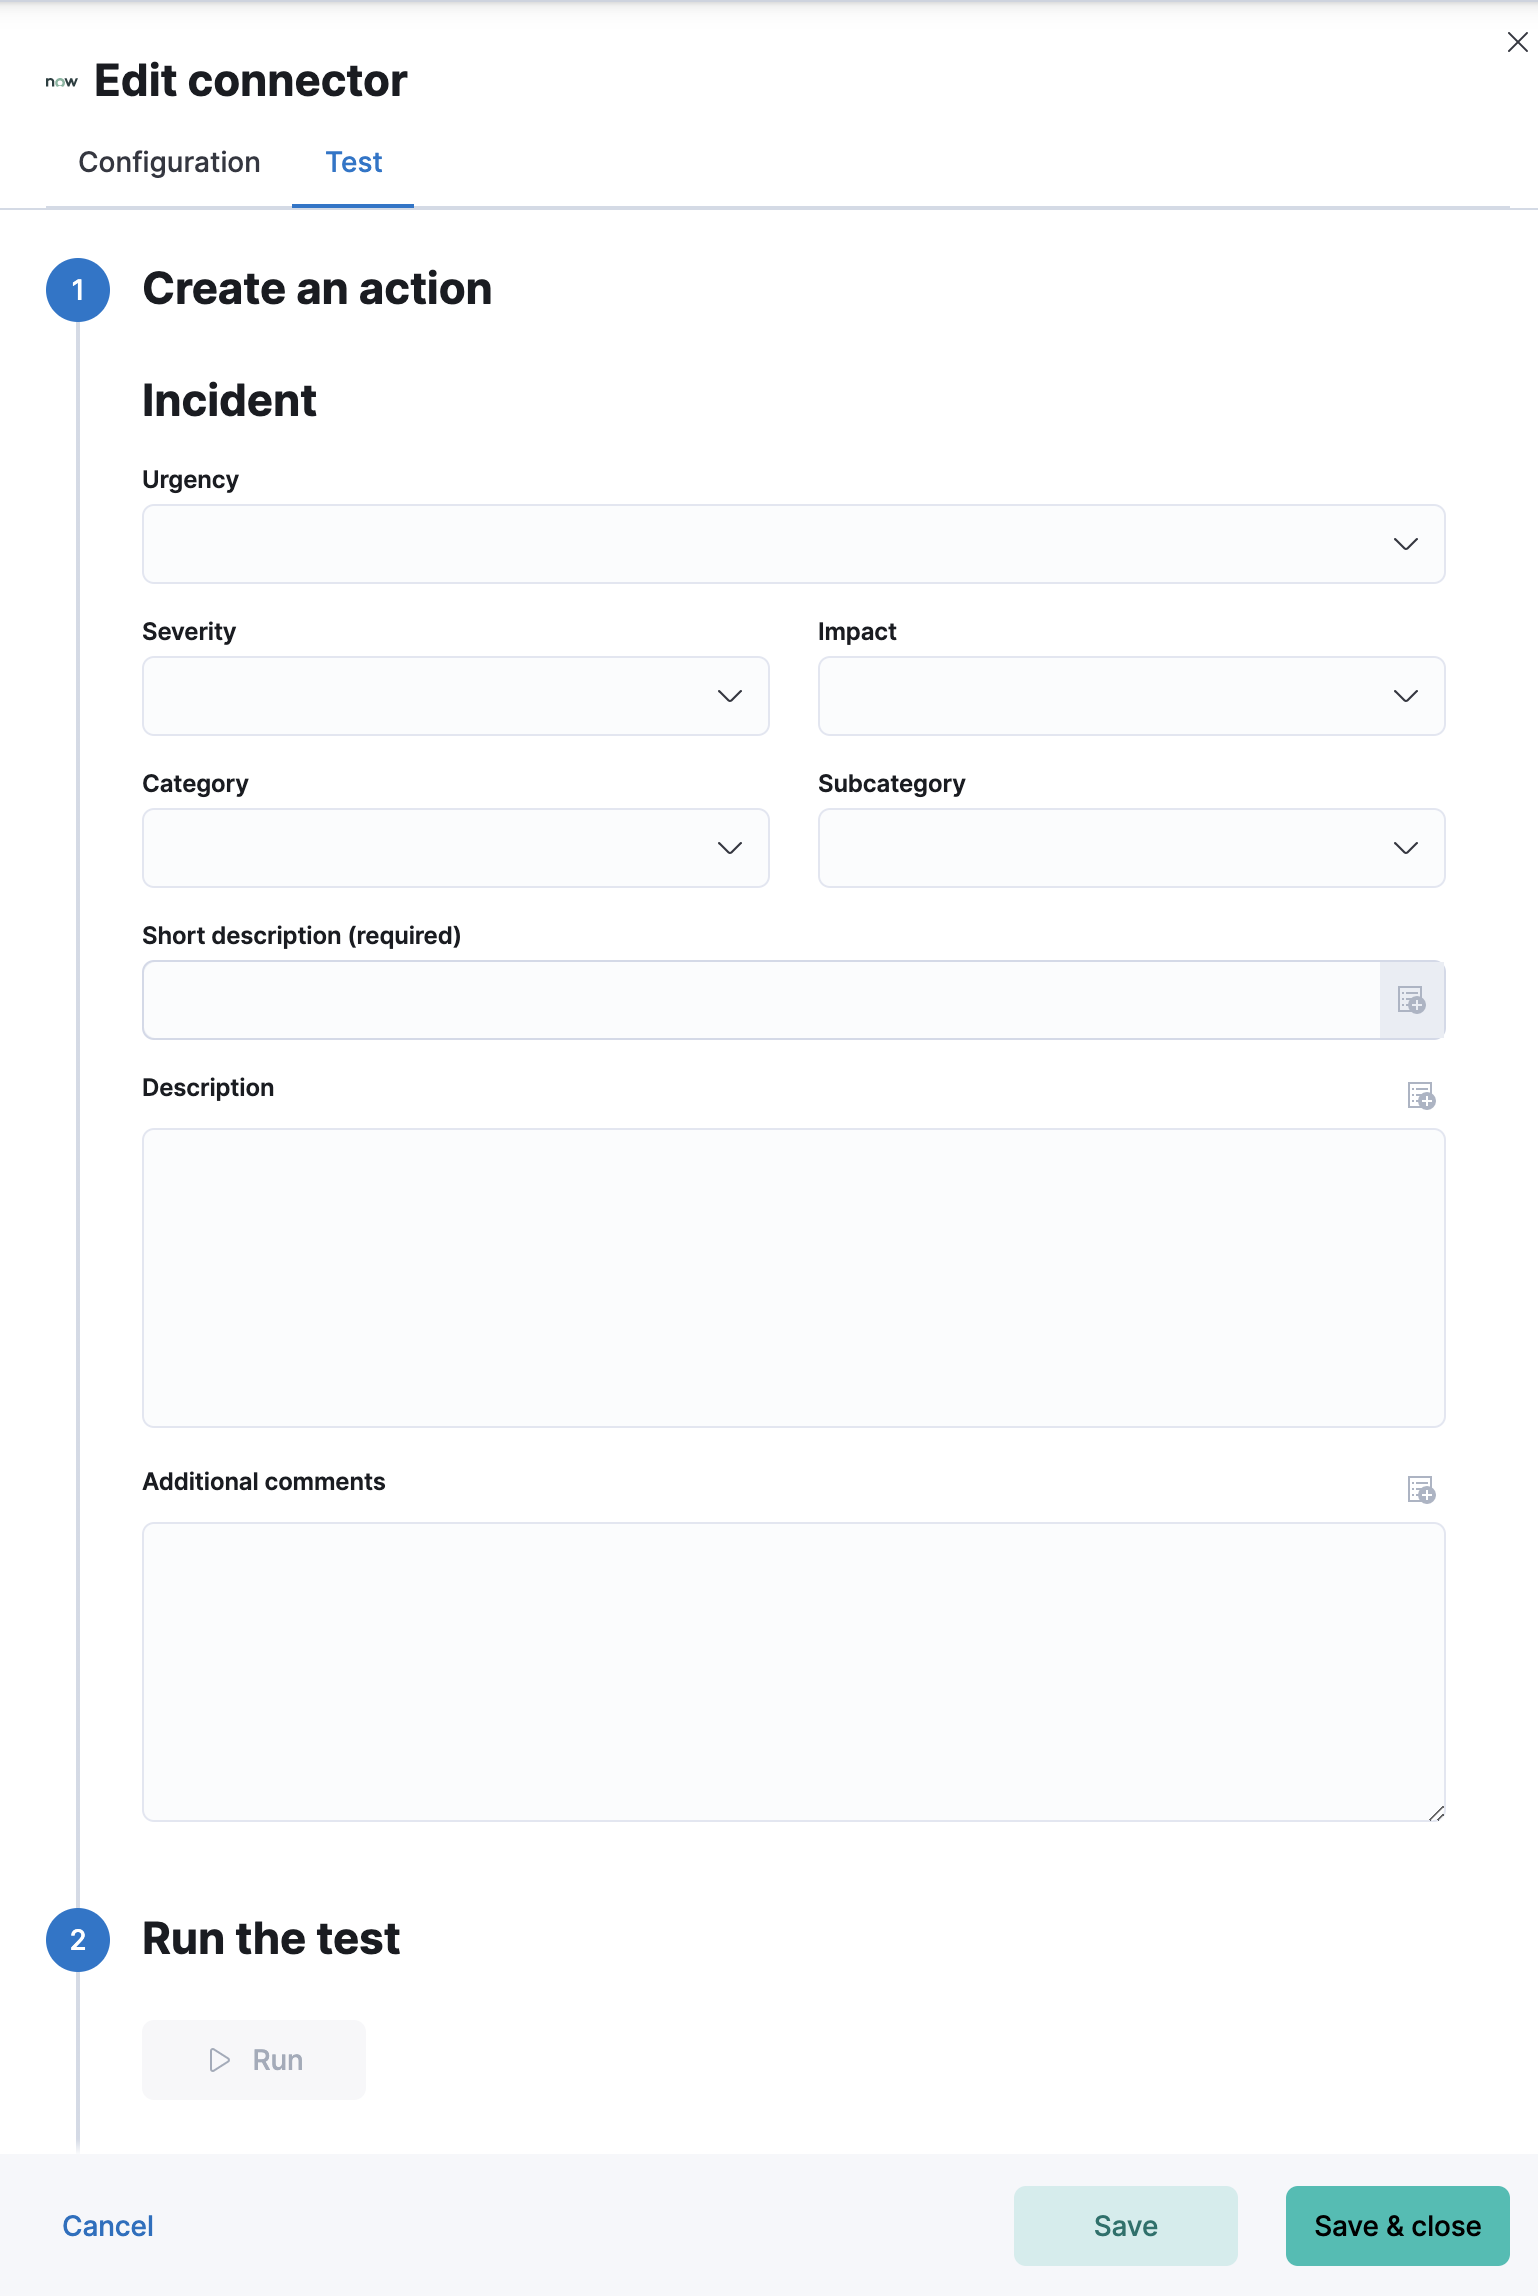The width and height of the screenshot is (1538, 2296).
Task: Close the Edit connector flyout
Action: click(1517, 42)
